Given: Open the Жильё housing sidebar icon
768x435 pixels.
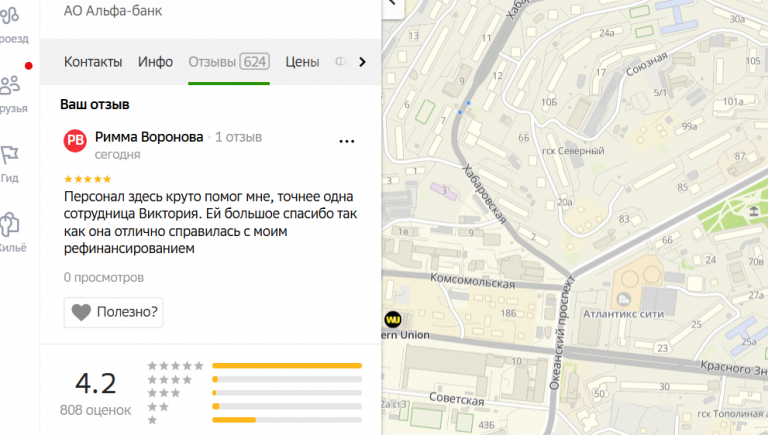Looking at the screenshot, I should click(10, 225).
